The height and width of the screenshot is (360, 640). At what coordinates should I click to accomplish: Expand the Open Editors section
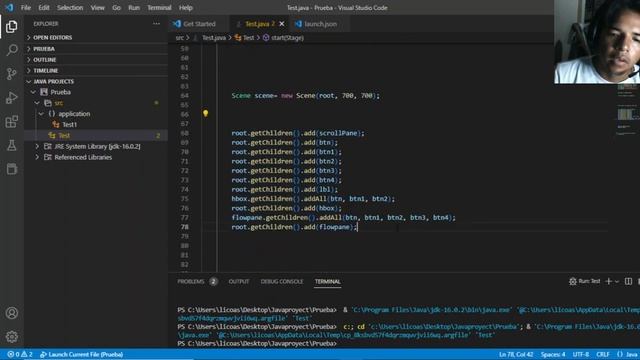pos(96,38)
